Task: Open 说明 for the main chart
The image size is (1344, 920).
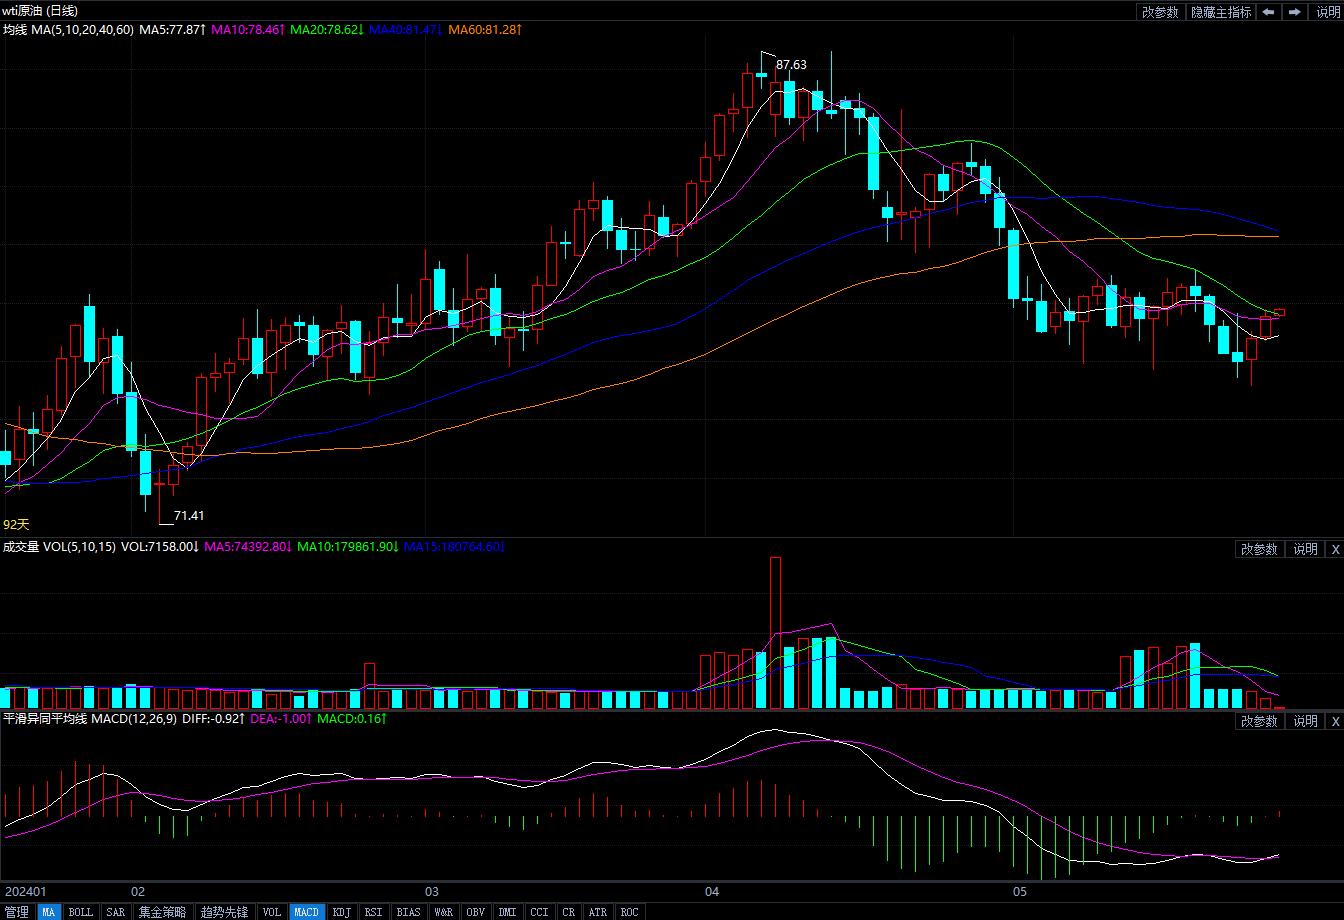Action: [x=1326, y=12]
